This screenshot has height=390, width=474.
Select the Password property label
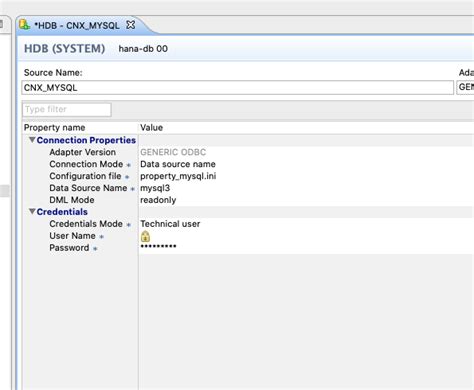coord(69,248)
